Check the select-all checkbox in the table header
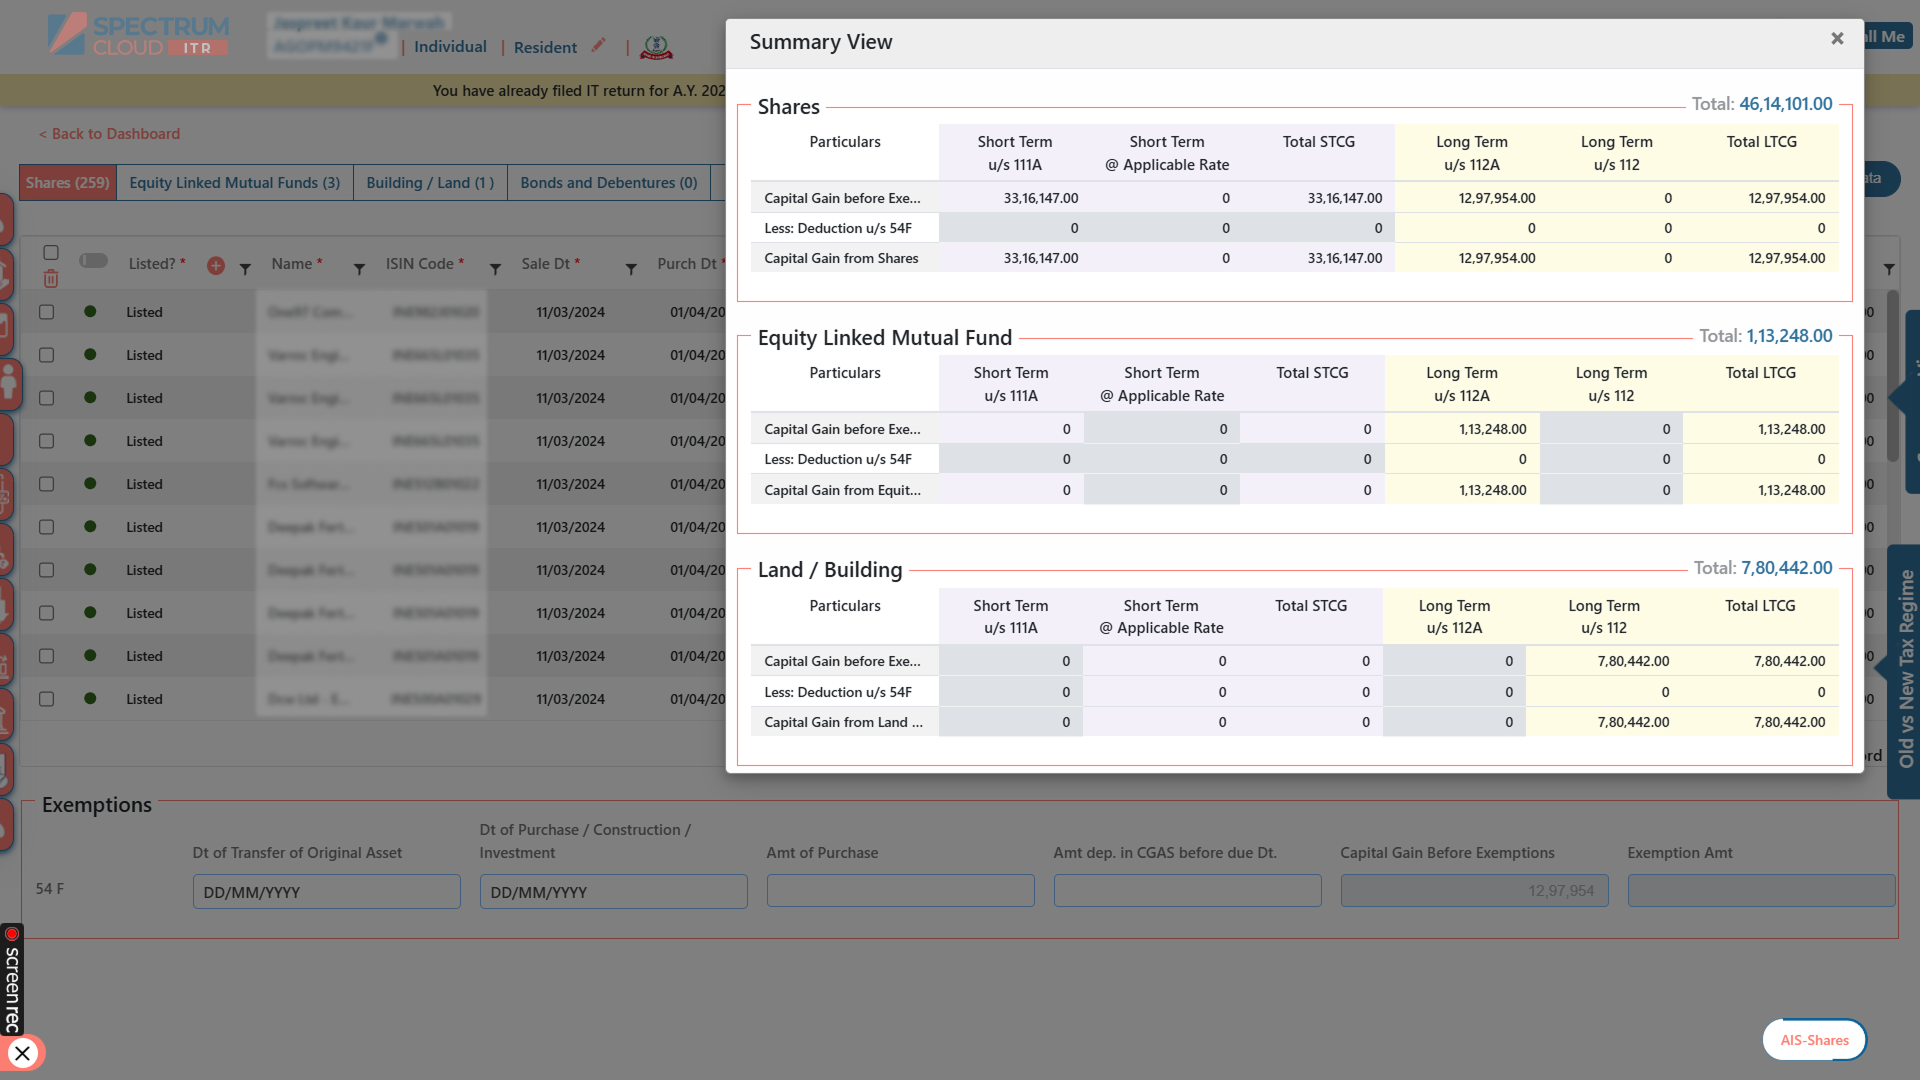The width and height of the screenshot is (1920, 1080). [x=50, y=253]
